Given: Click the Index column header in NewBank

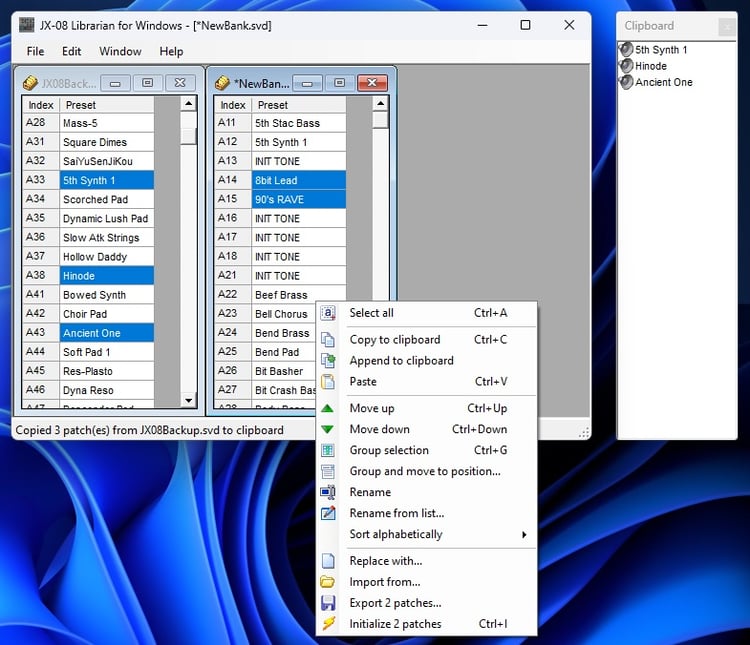Looking at the screenshot, I should pos(232,105).
